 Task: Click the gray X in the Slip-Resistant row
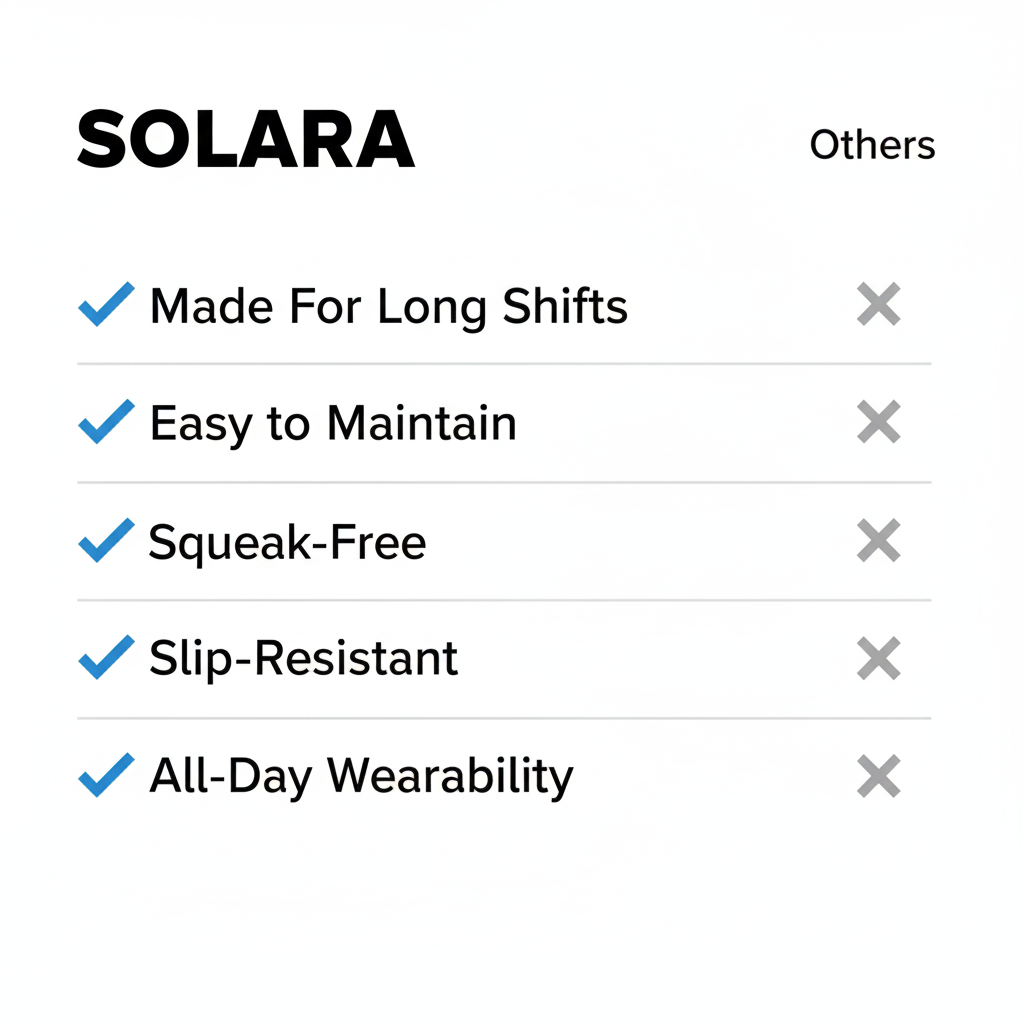click(879, 659)
